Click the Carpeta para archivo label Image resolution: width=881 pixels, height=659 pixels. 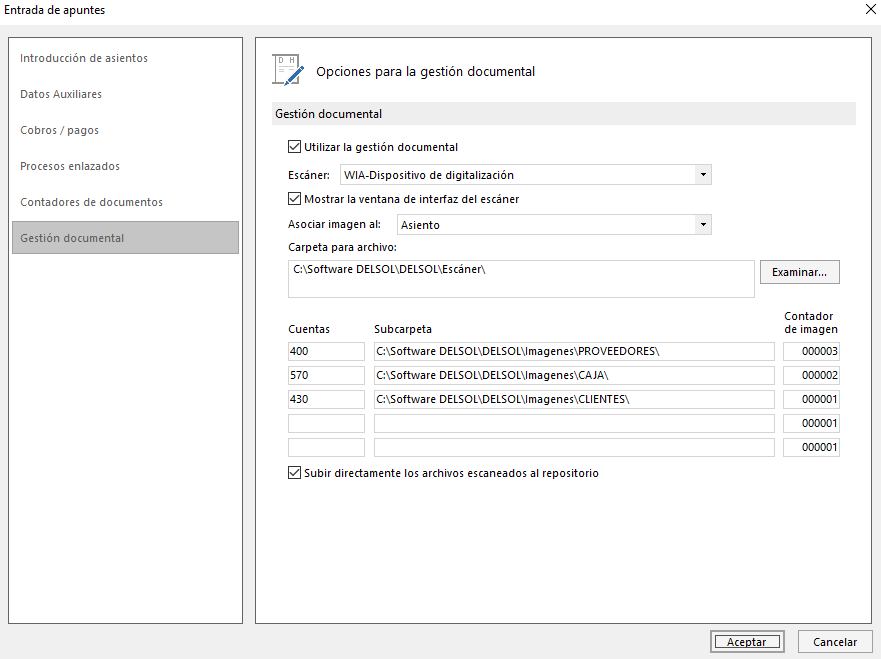tap(342, 247)
